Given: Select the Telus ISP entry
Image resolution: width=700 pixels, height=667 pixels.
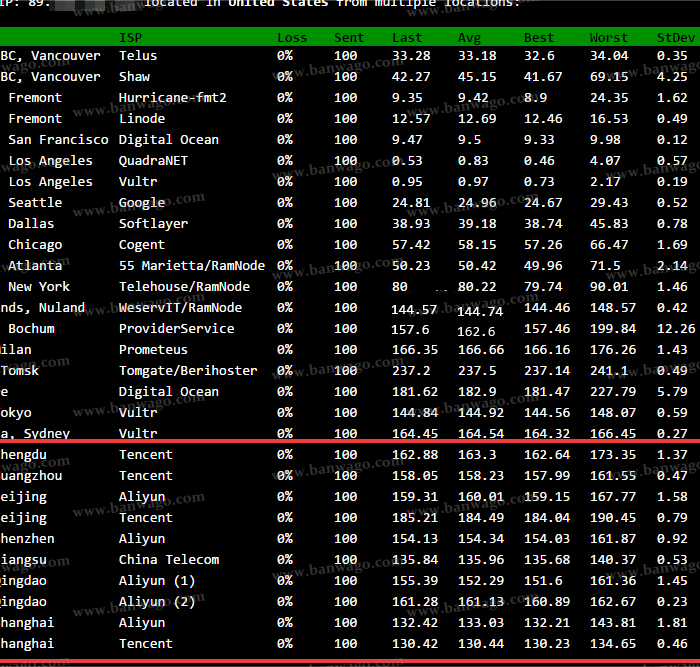Looking at the screenshot, I should (x=138, y=56).
